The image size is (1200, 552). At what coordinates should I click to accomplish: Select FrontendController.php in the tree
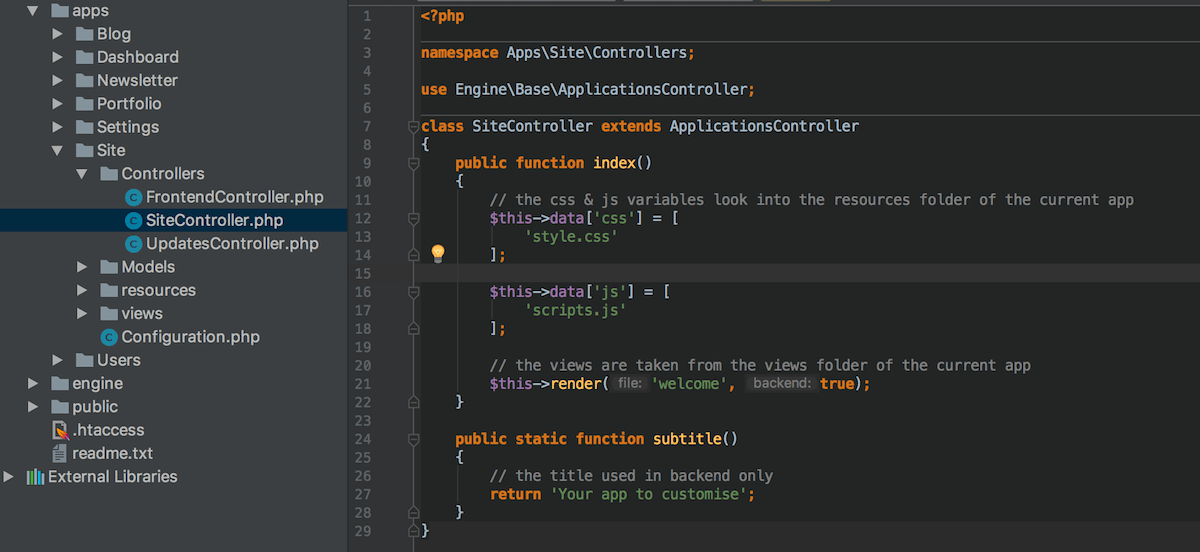point(235,197)
